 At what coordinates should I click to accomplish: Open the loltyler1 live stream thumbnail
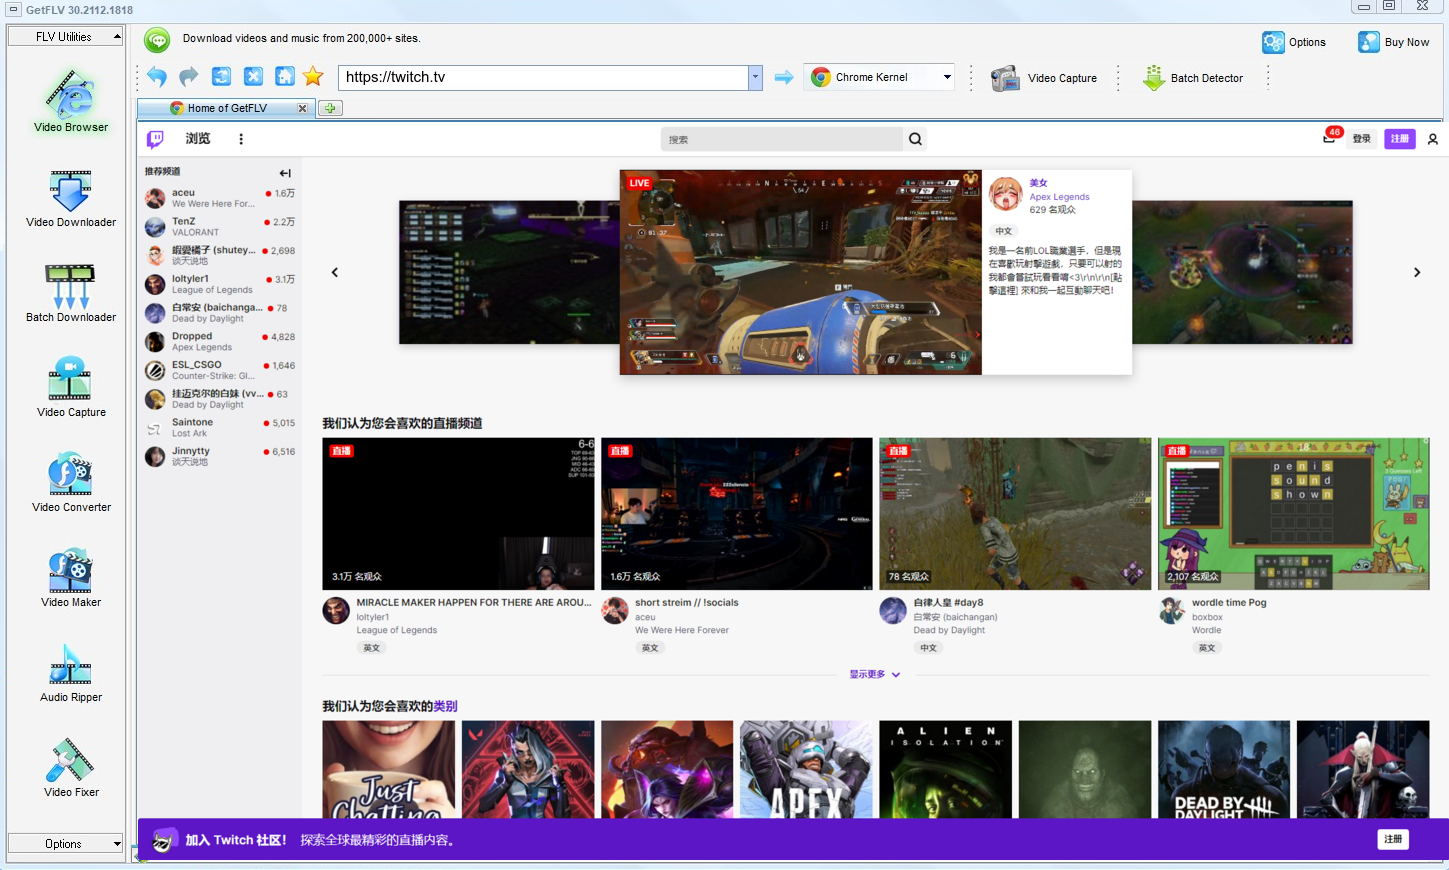[458, 514]
